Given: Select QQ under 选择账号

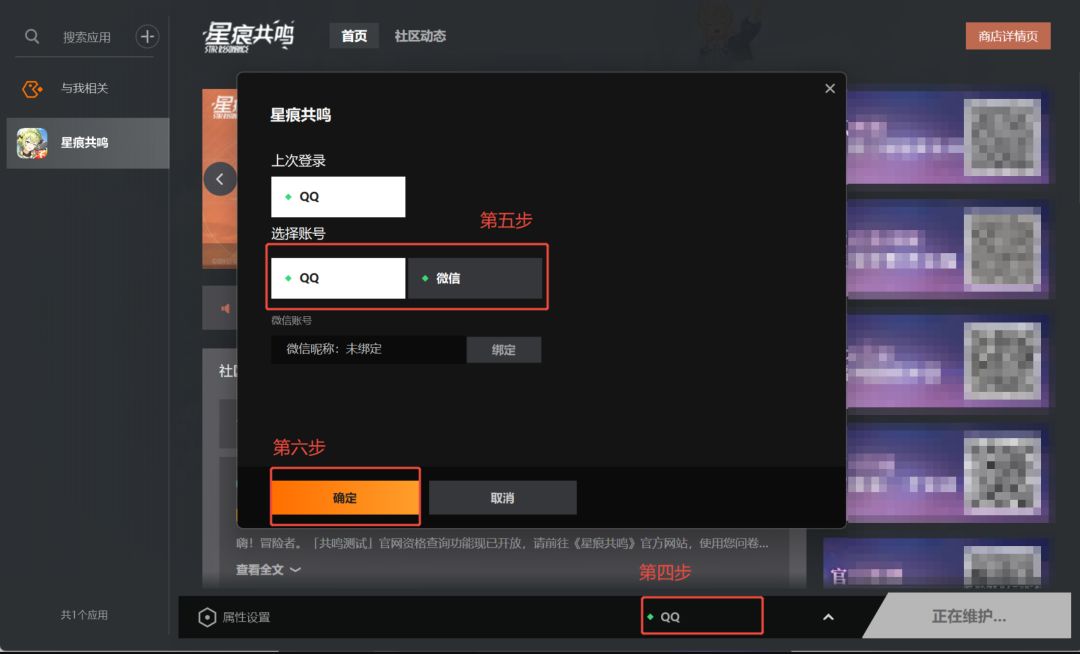Looking at the screenshot, I should (338, 278).
